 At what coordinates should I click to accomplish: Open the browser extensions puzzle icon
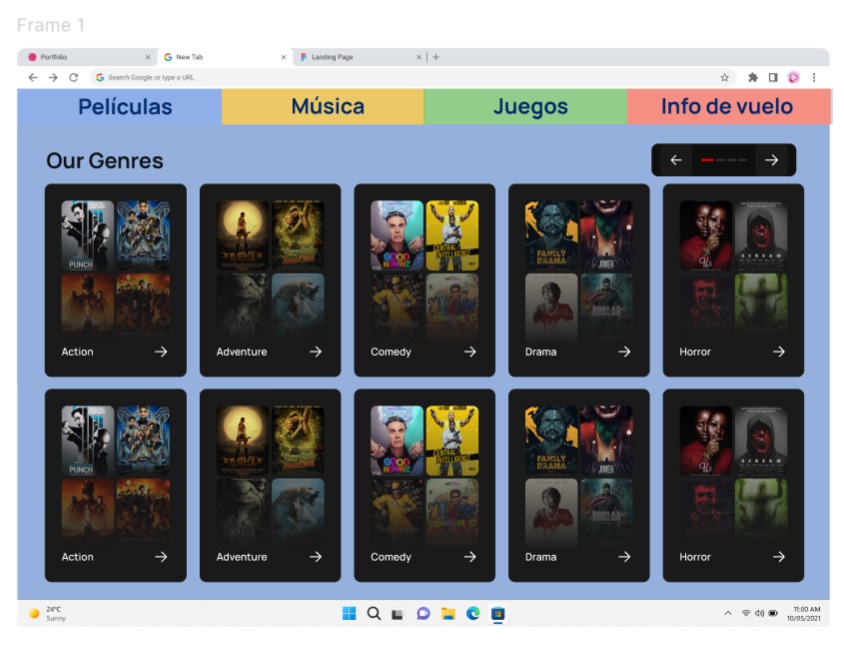pyautogui.click(x=753, y=78)
